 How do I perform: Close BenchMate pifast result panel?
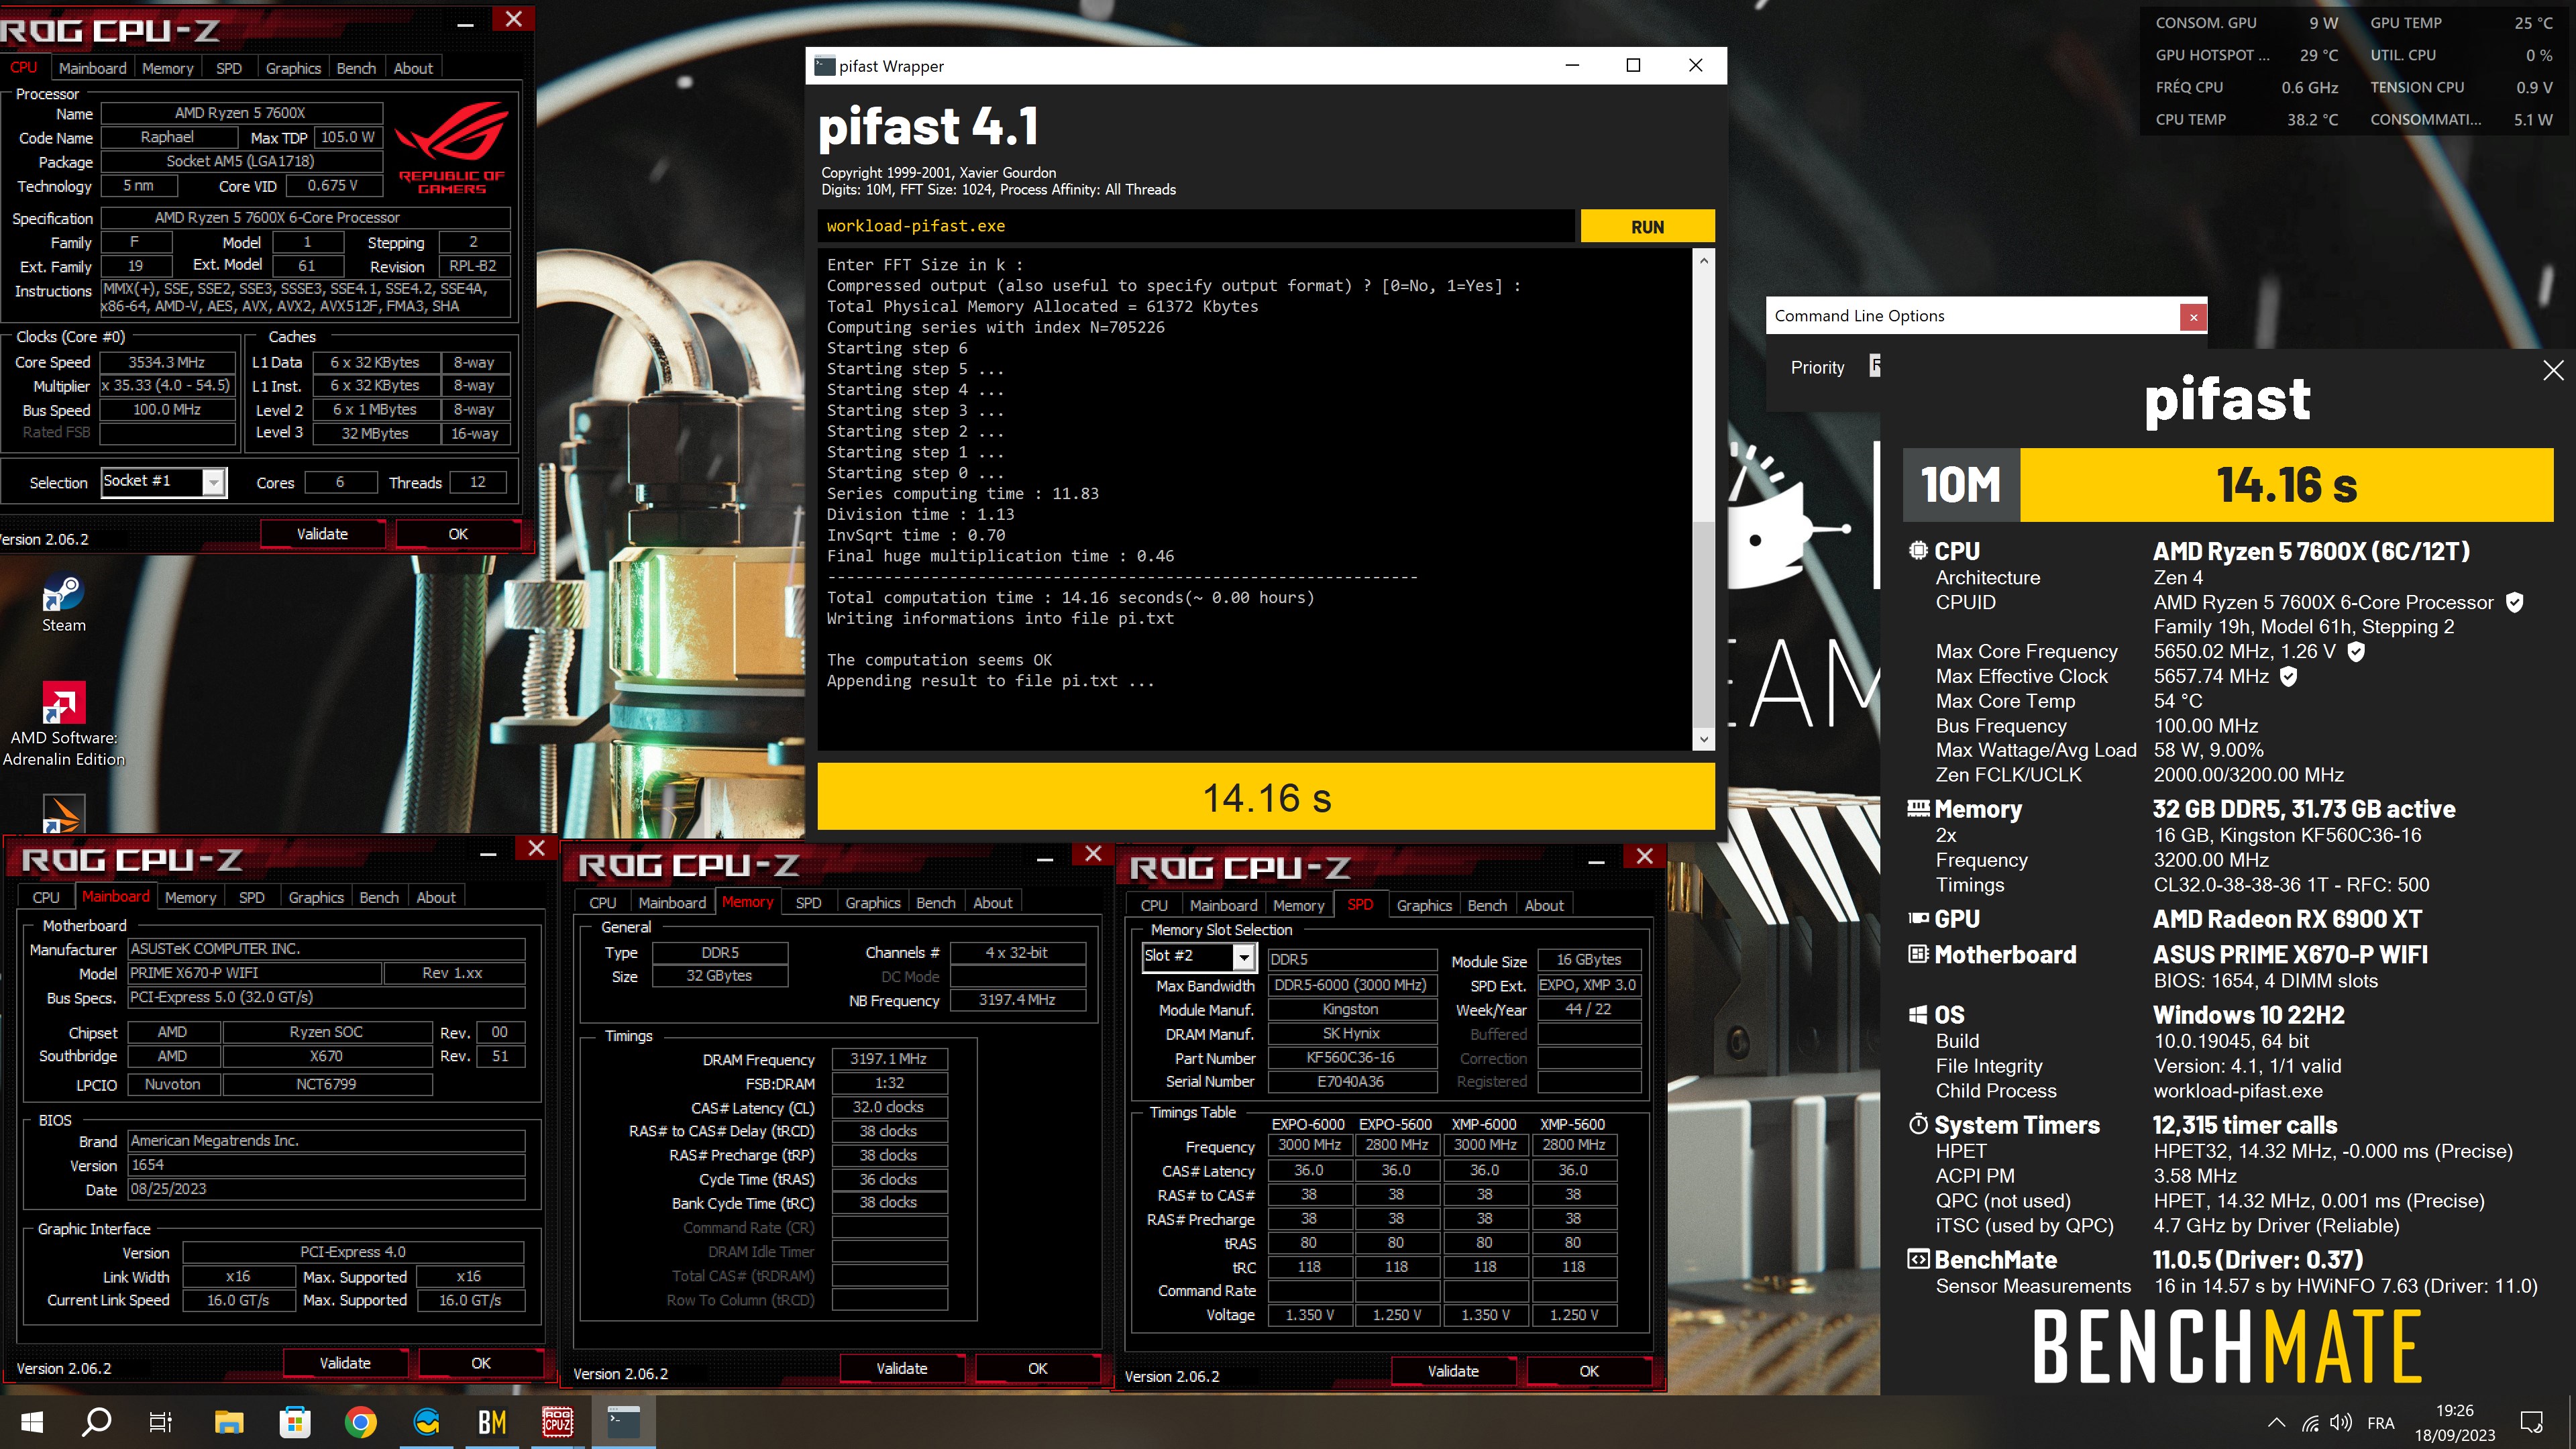pos(2553,370)
